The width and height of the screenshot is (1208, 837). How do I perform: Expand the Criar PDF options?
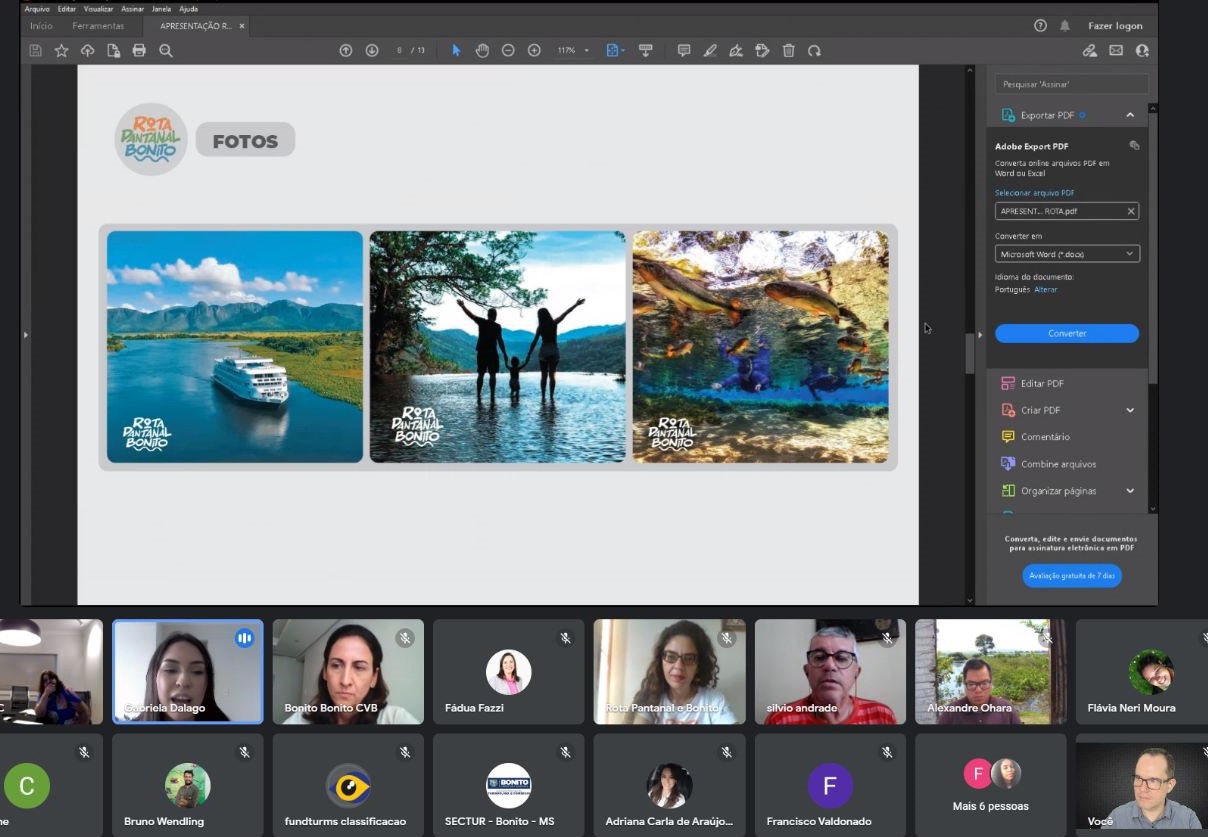(x=1130, y=410)
